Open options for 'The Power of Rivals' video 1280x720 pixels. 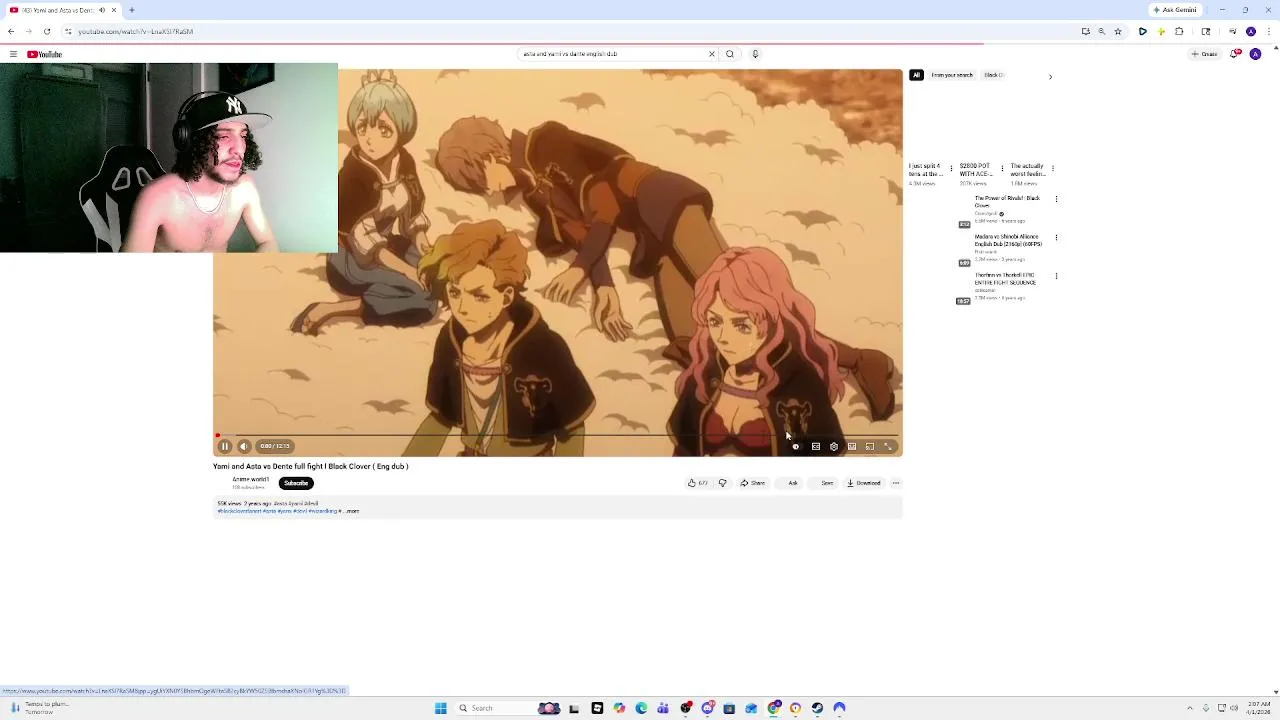(x=1056, y=199)
